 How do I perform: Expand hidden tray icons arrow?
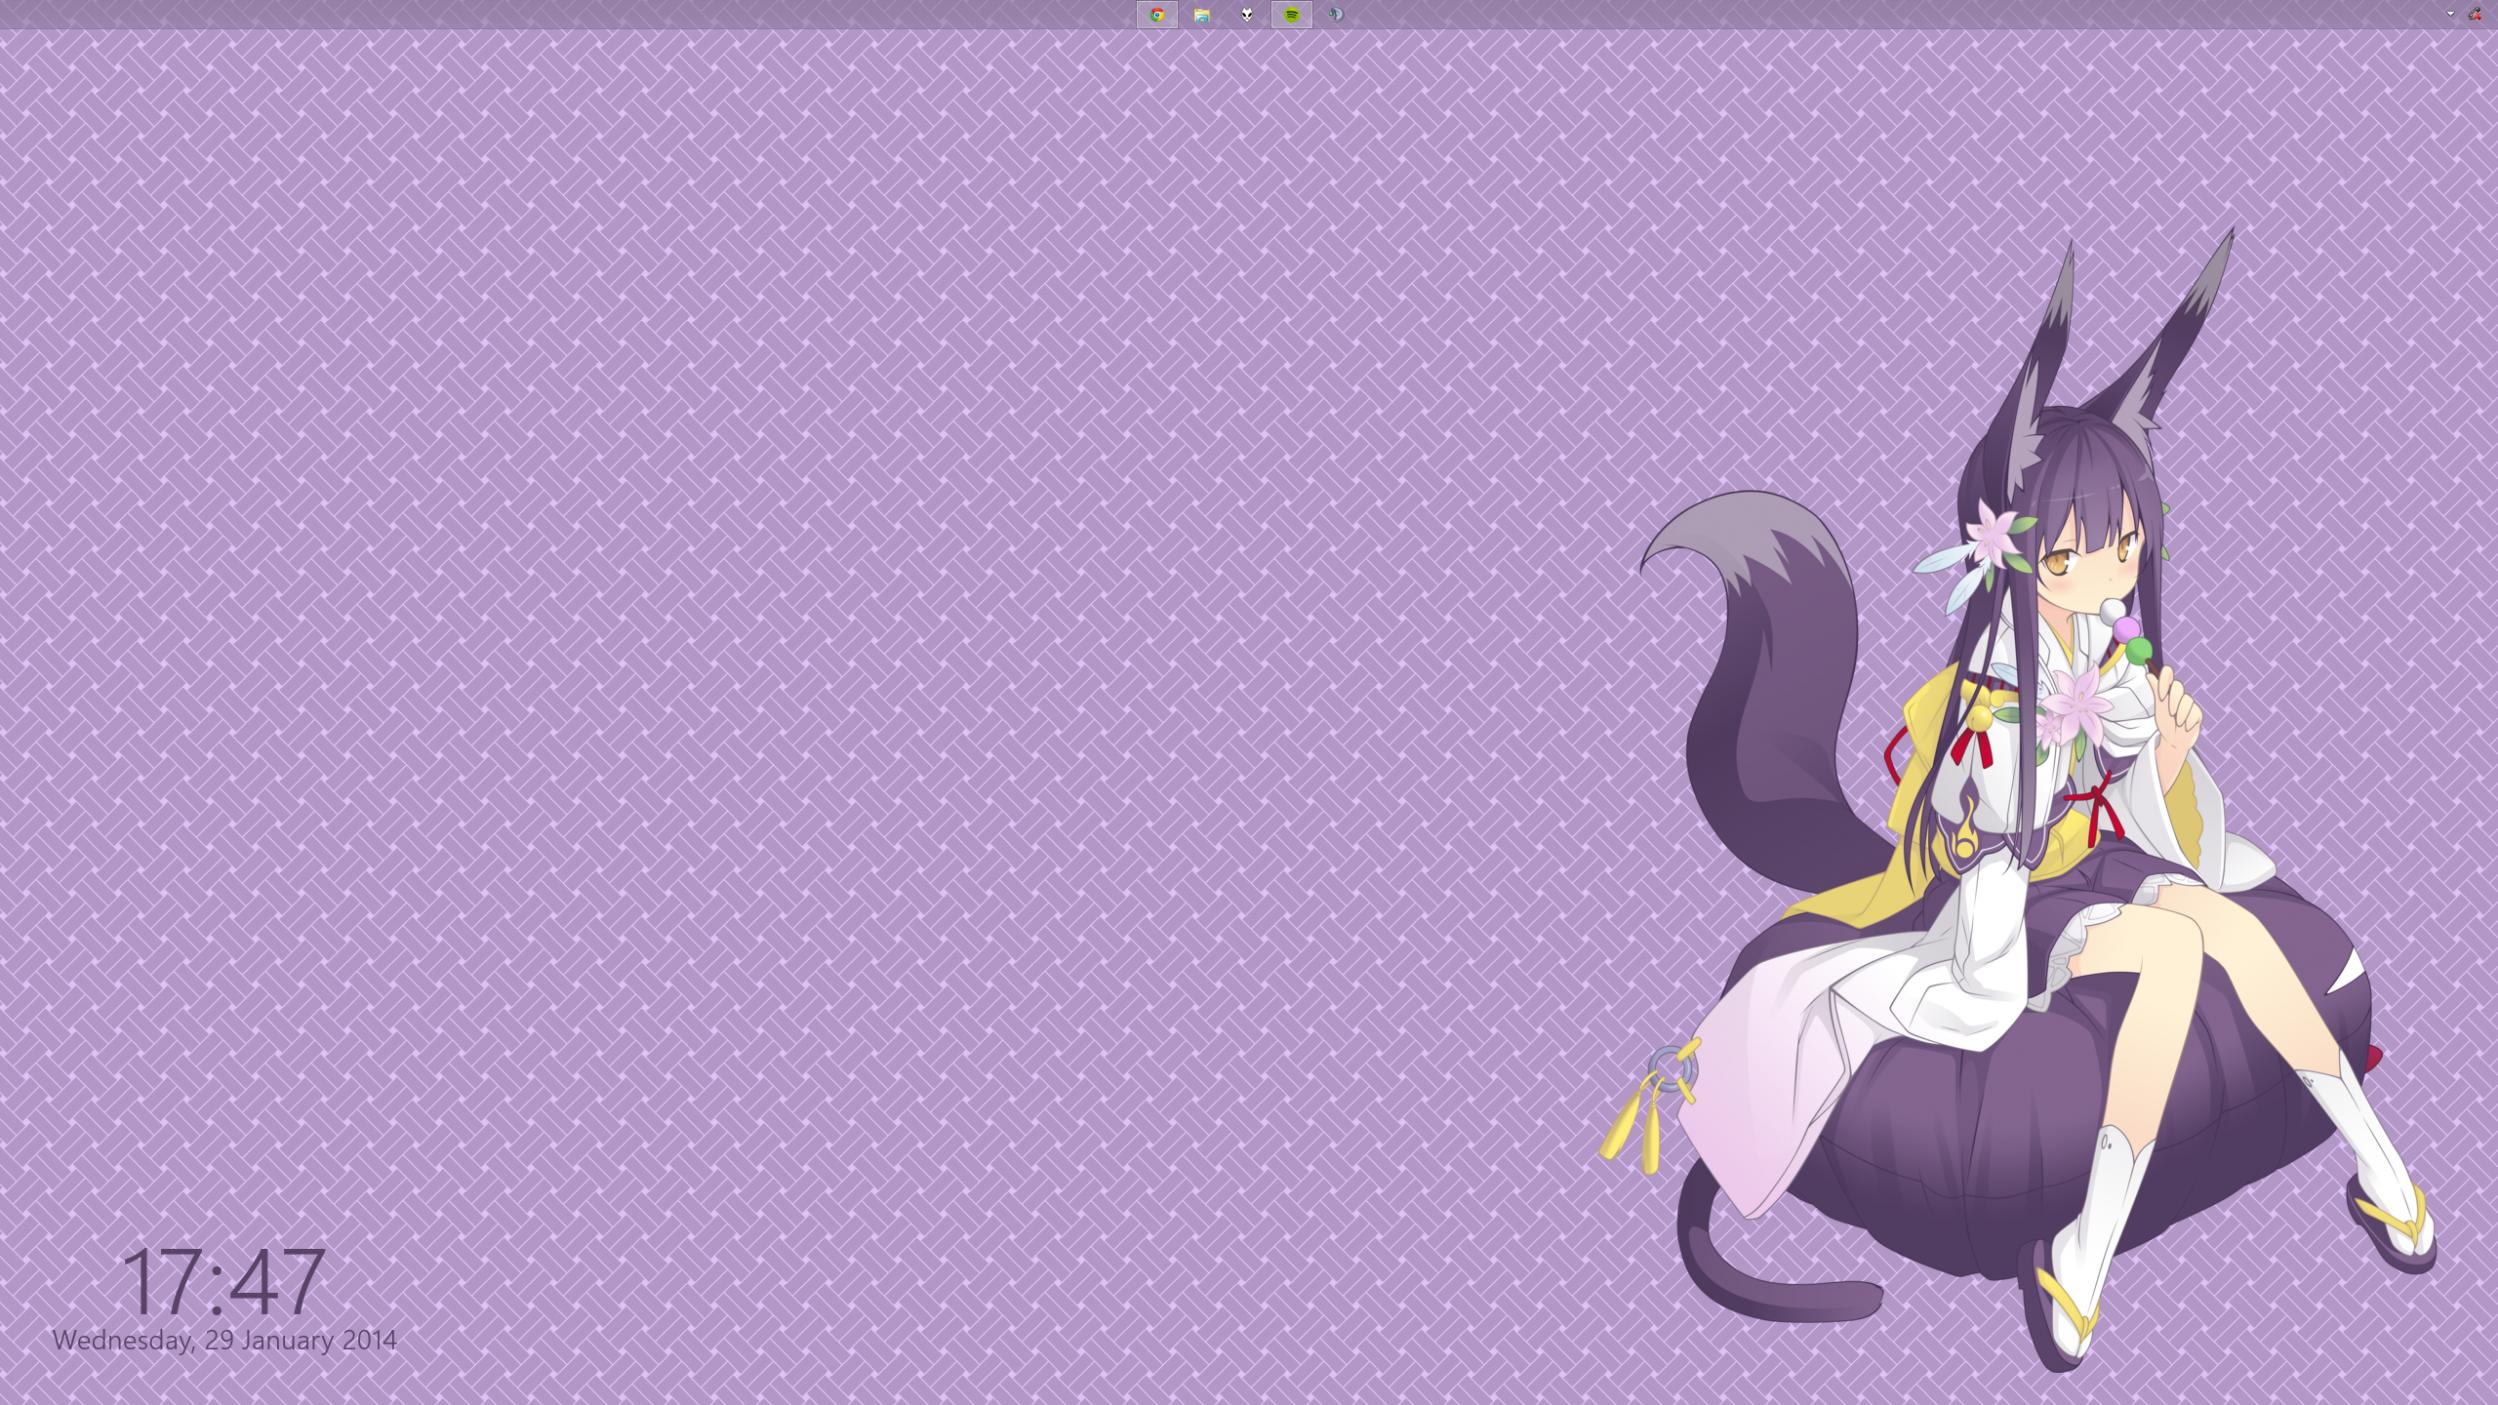(2450, 14)
